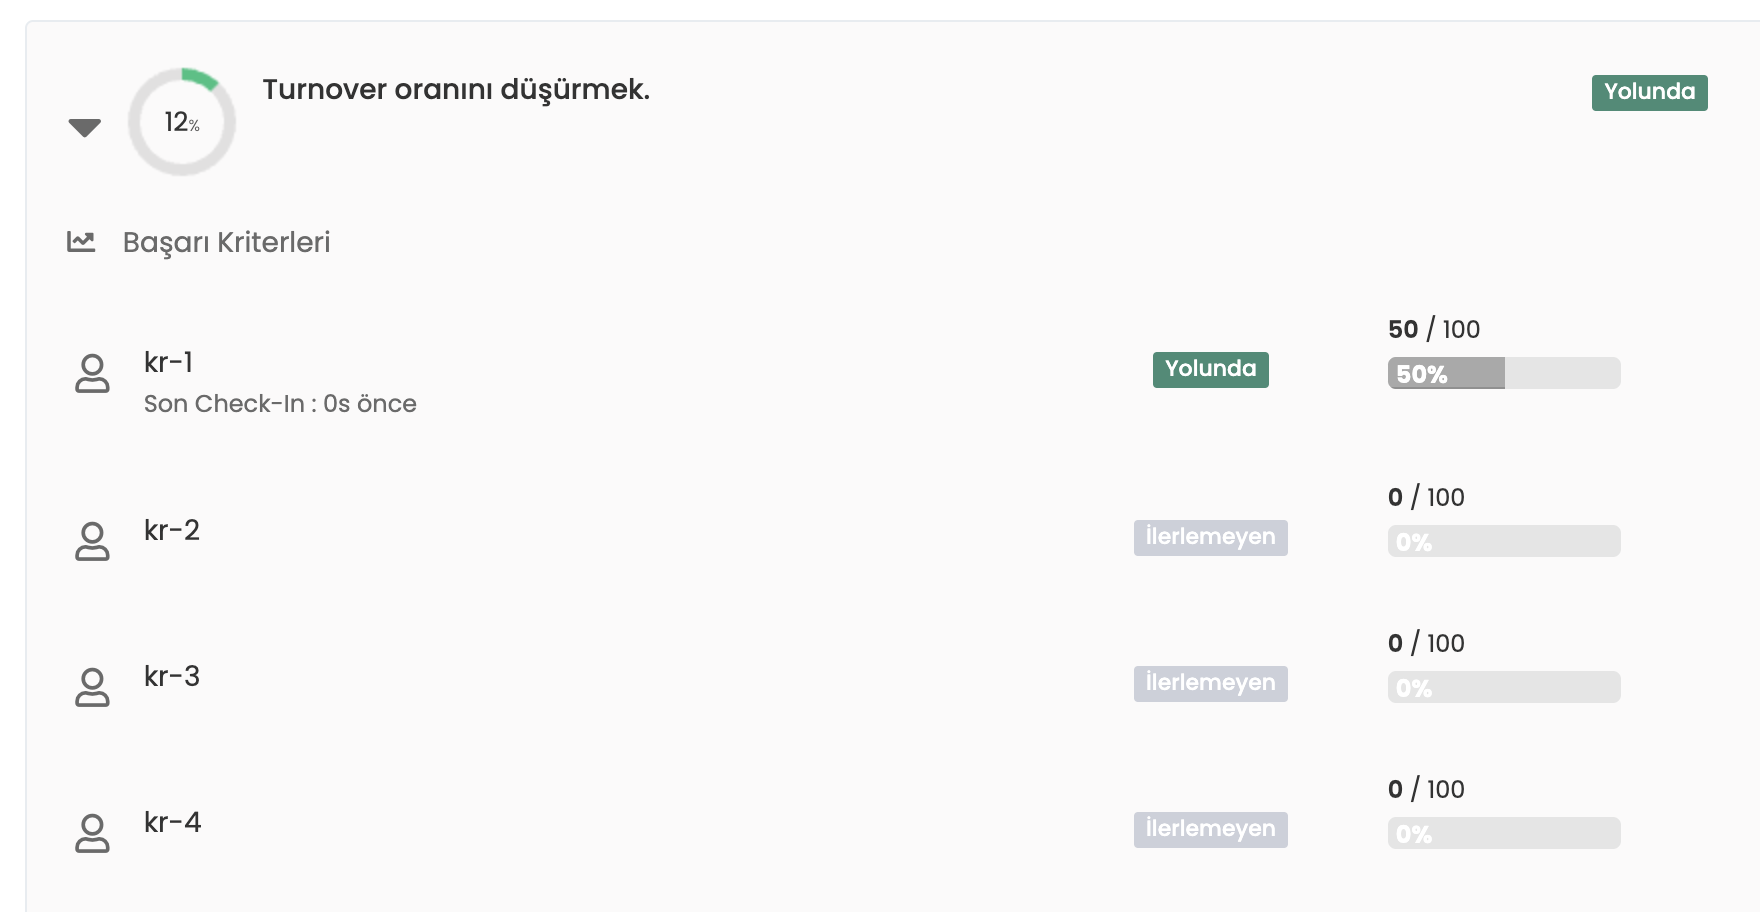Click the owner avatar icon for kr-3
This screenshot has width=1760, height=912.
click(x=92, y=687)
